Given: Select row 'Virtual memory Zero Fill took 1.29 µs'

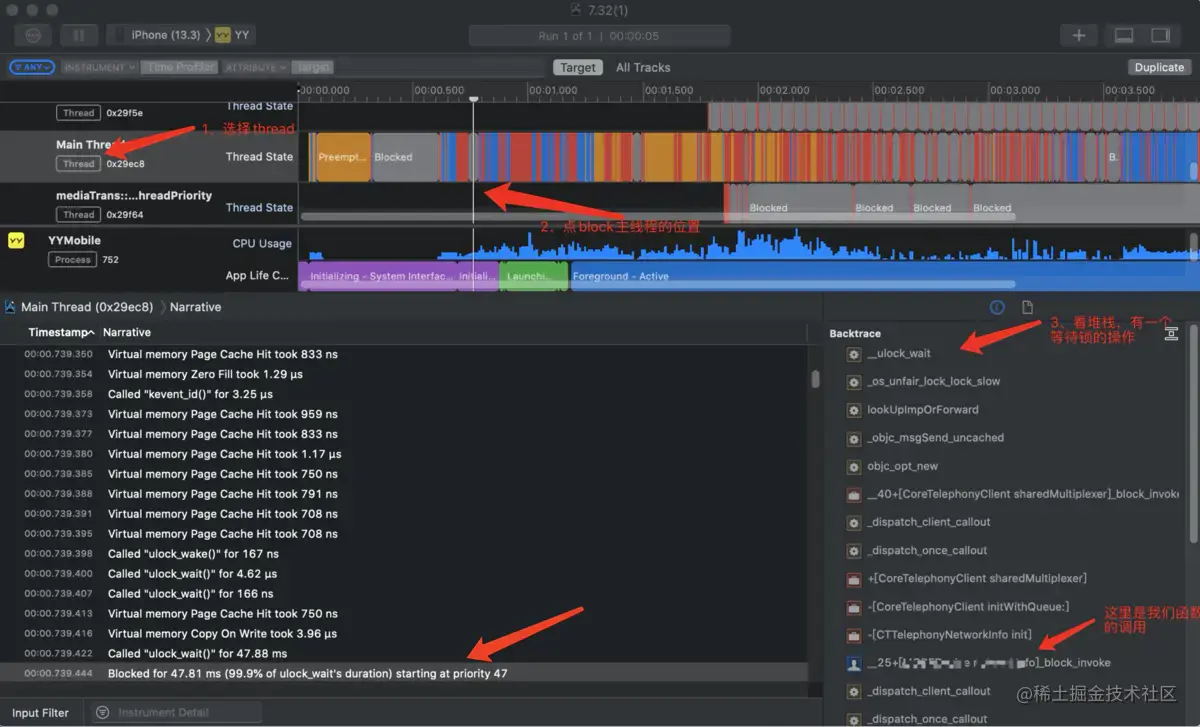Looking at the screenshot, I should [403, 374].
